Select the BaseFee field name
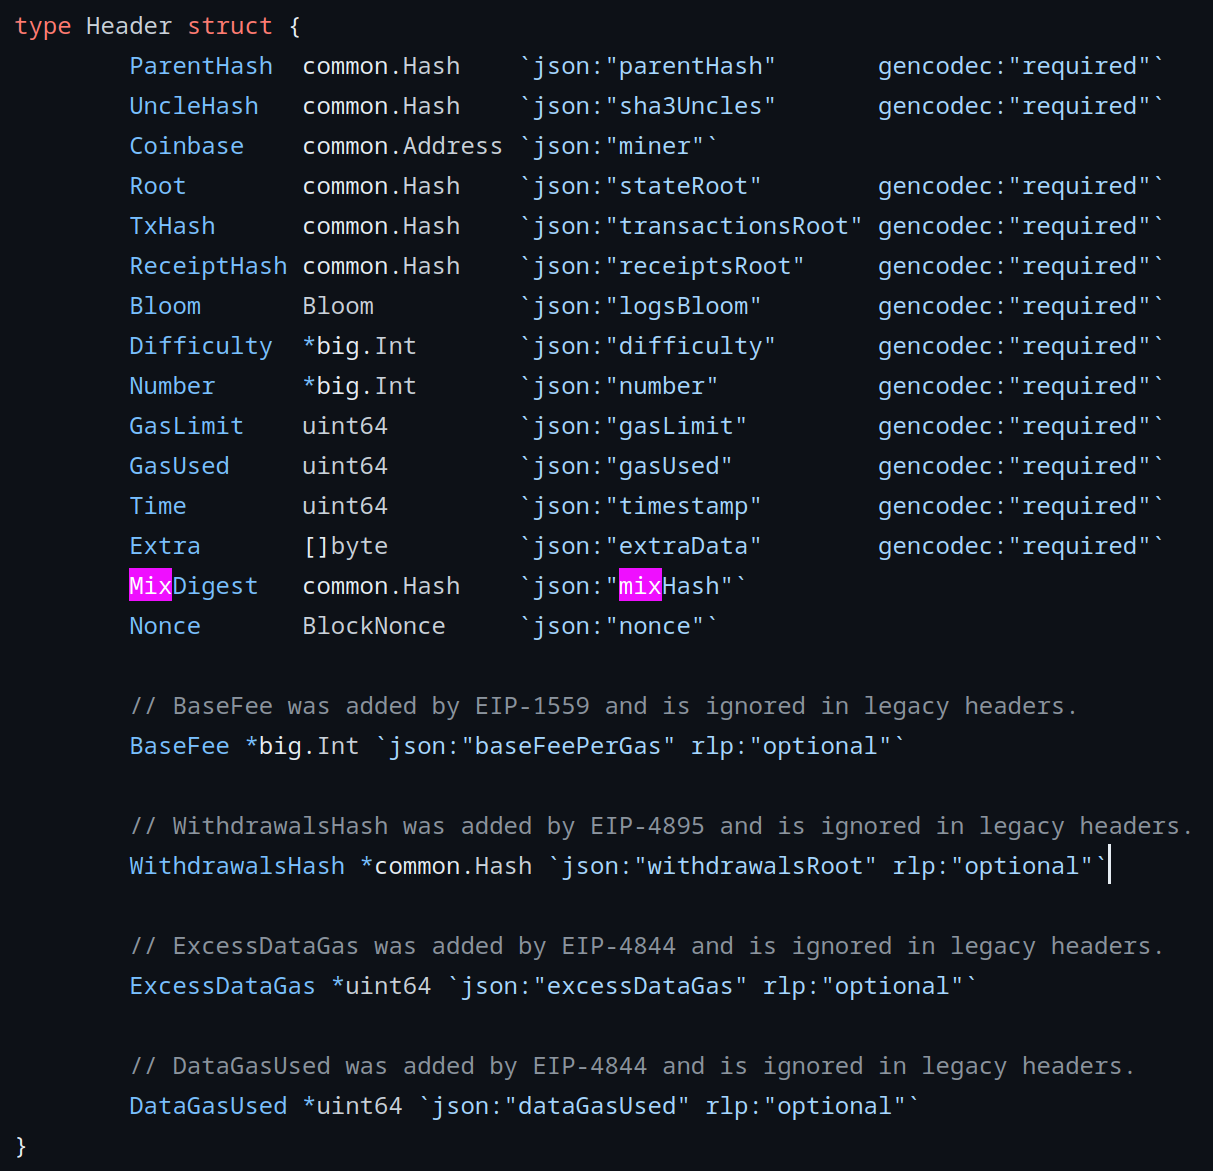The width and height of the screenshot is (1213, 1171). tap(179, 745)
